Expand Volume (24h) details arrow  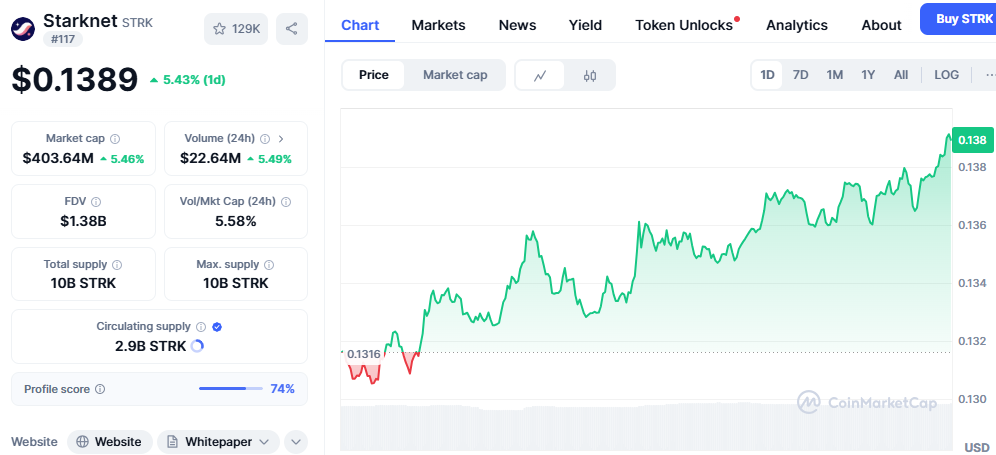280,139
